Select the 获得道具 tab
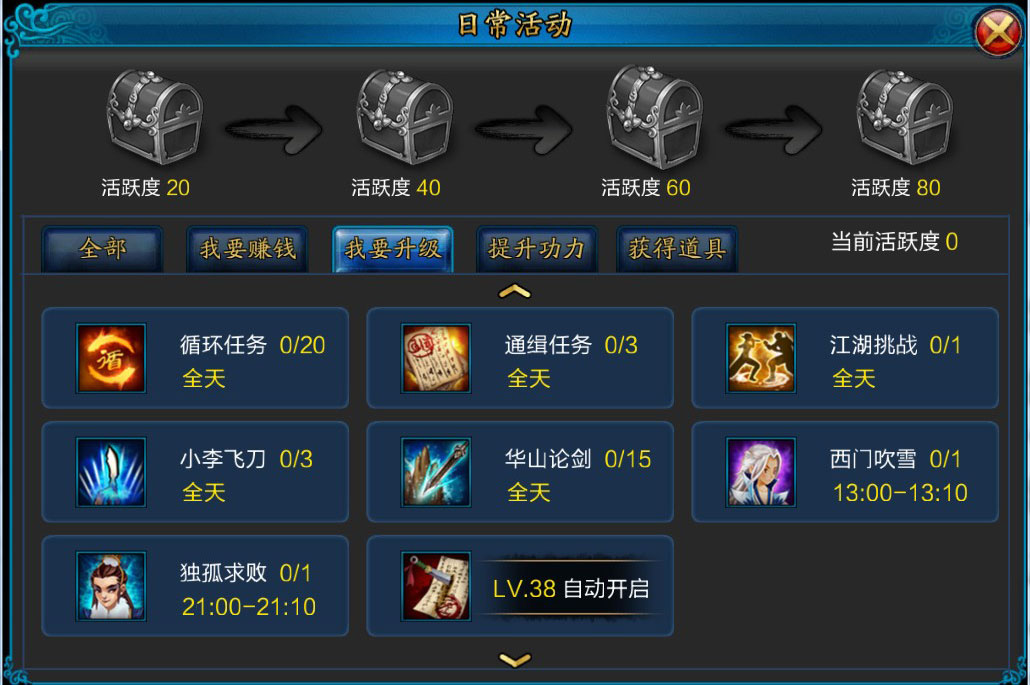Screen dimensions: 1030x685 pyautogui.click(x=677, y=249)
